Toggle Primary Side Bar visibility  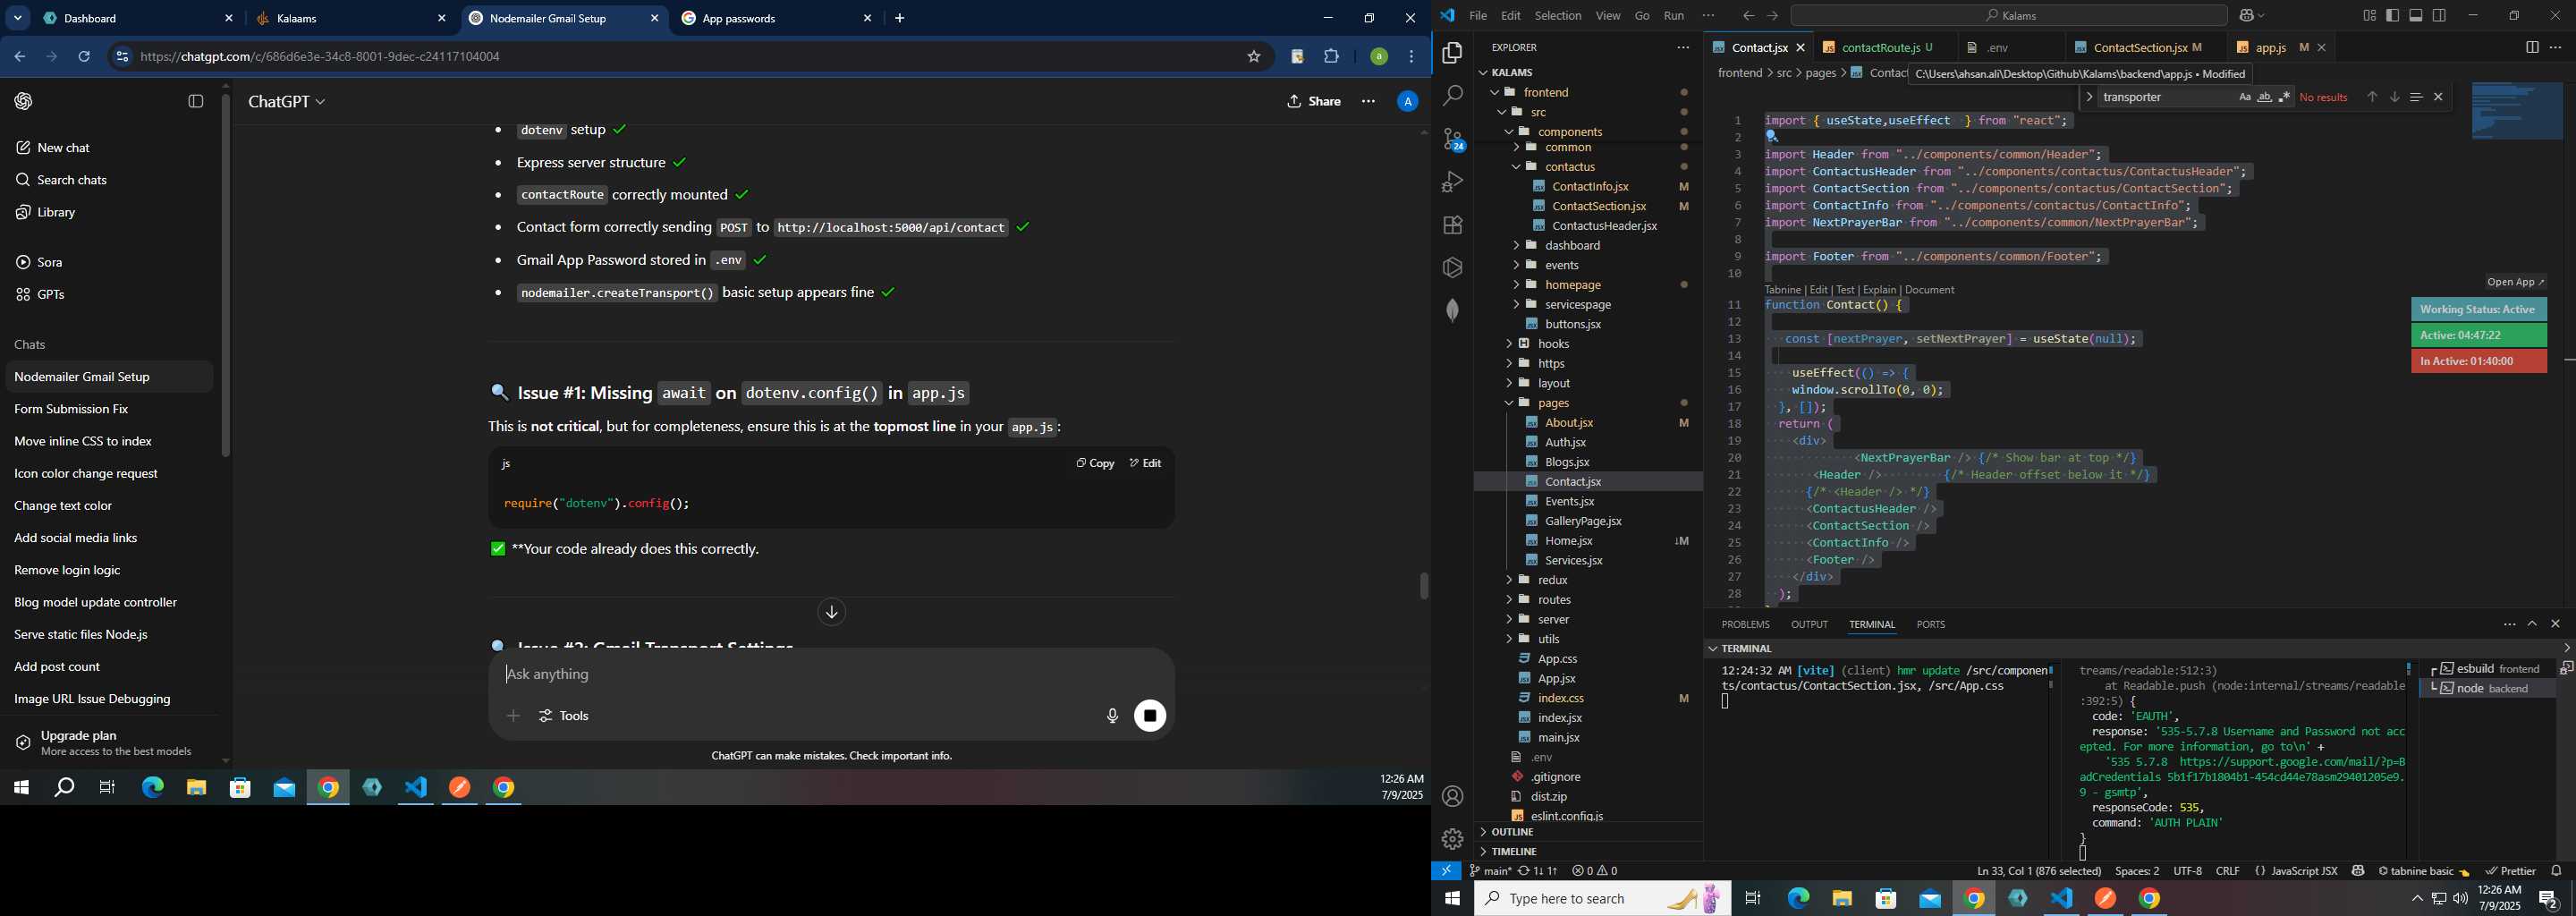coord(2392,16)
